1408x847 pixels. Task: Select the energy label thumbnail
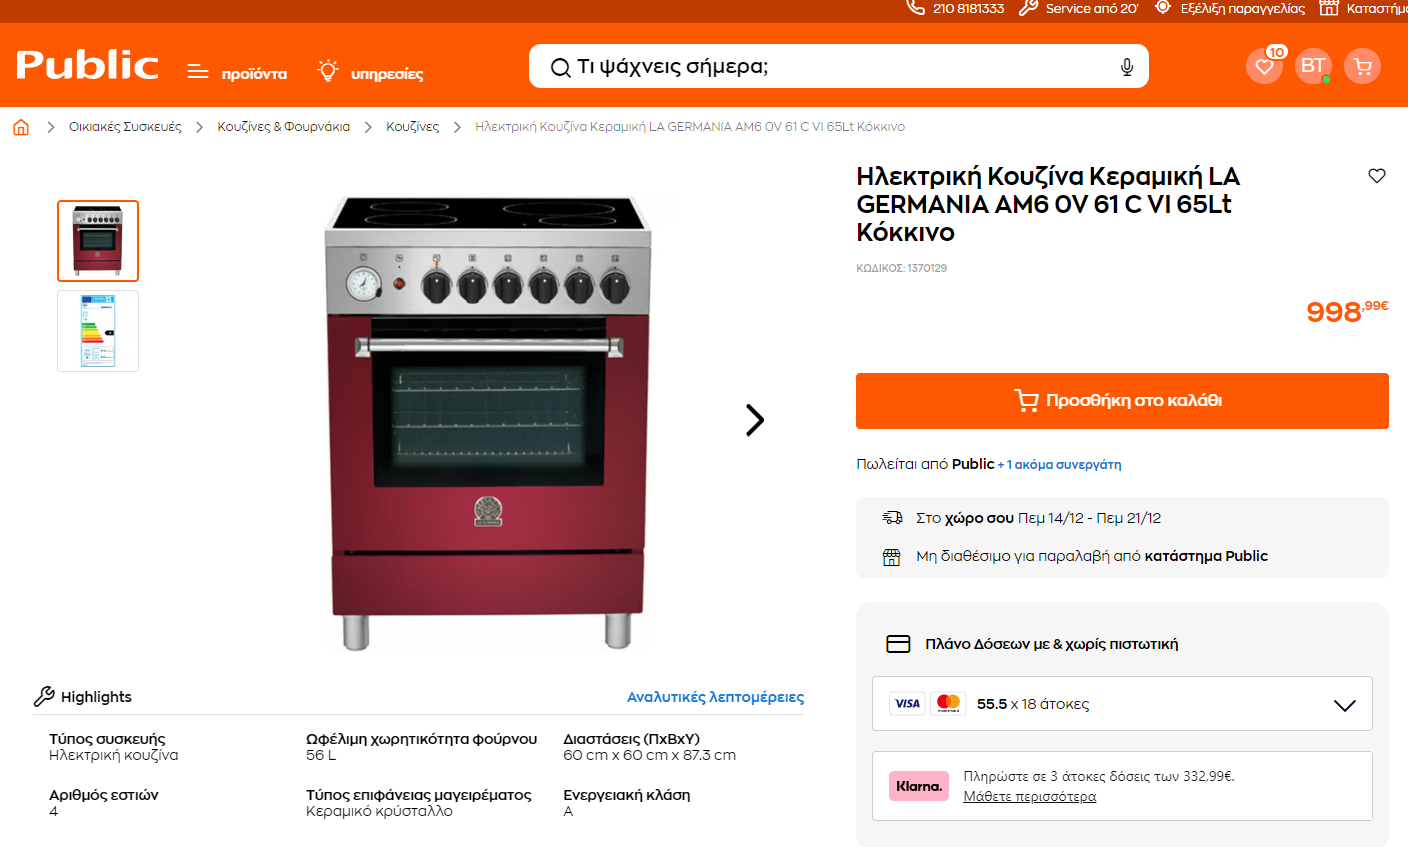pyautogui.click(x=98, y=331)
